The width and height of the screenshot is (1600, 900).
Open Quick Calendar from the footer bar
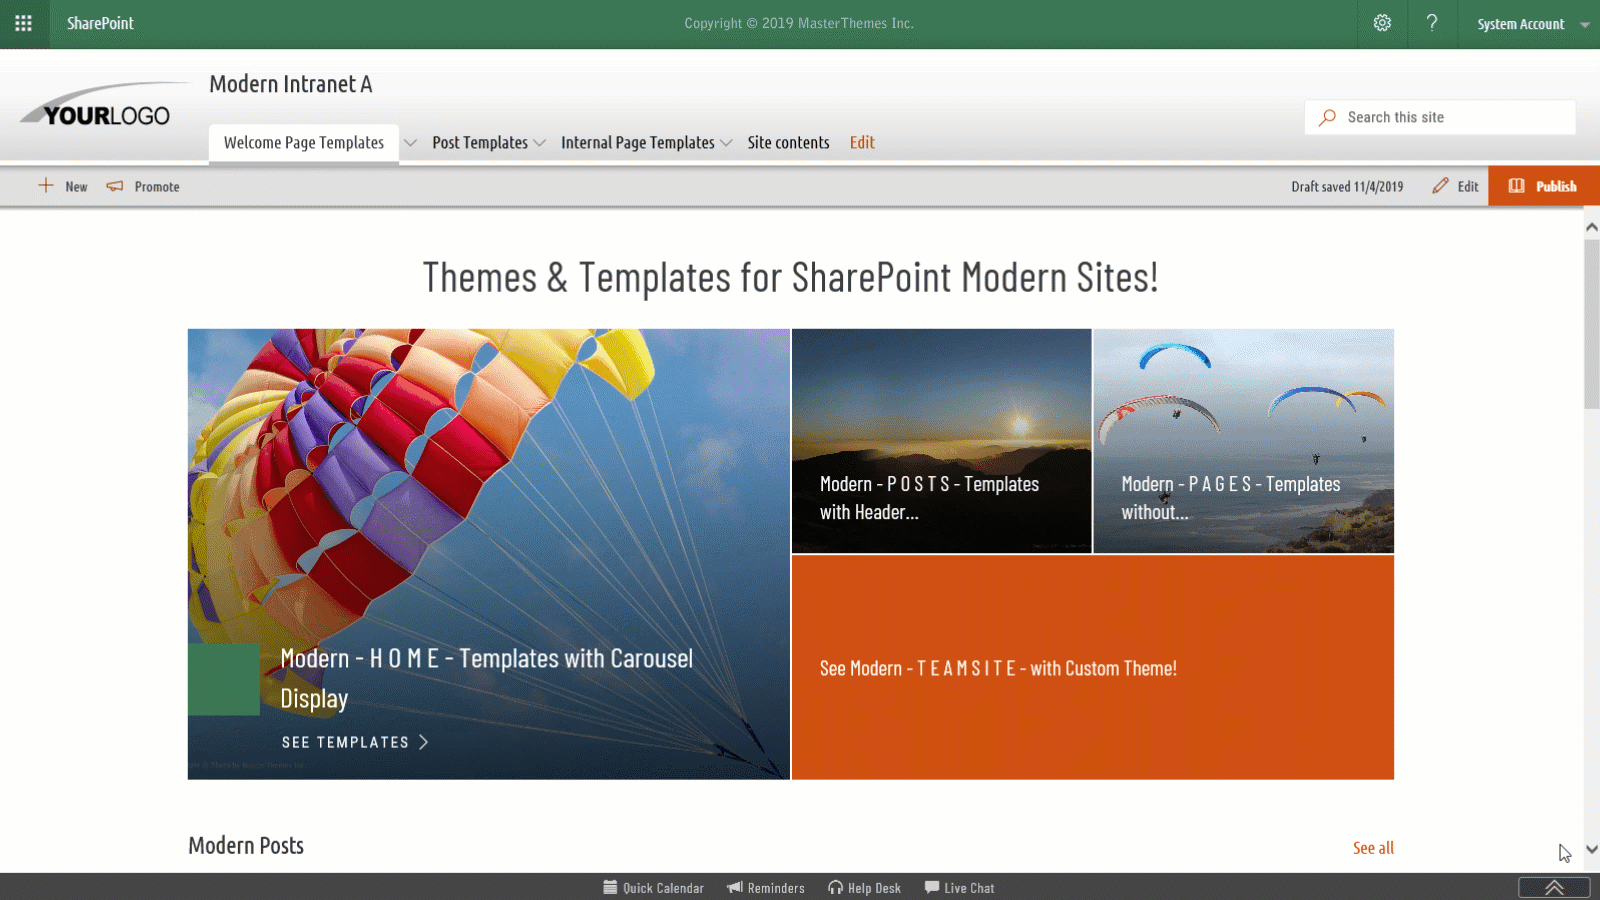click(653, 888)
